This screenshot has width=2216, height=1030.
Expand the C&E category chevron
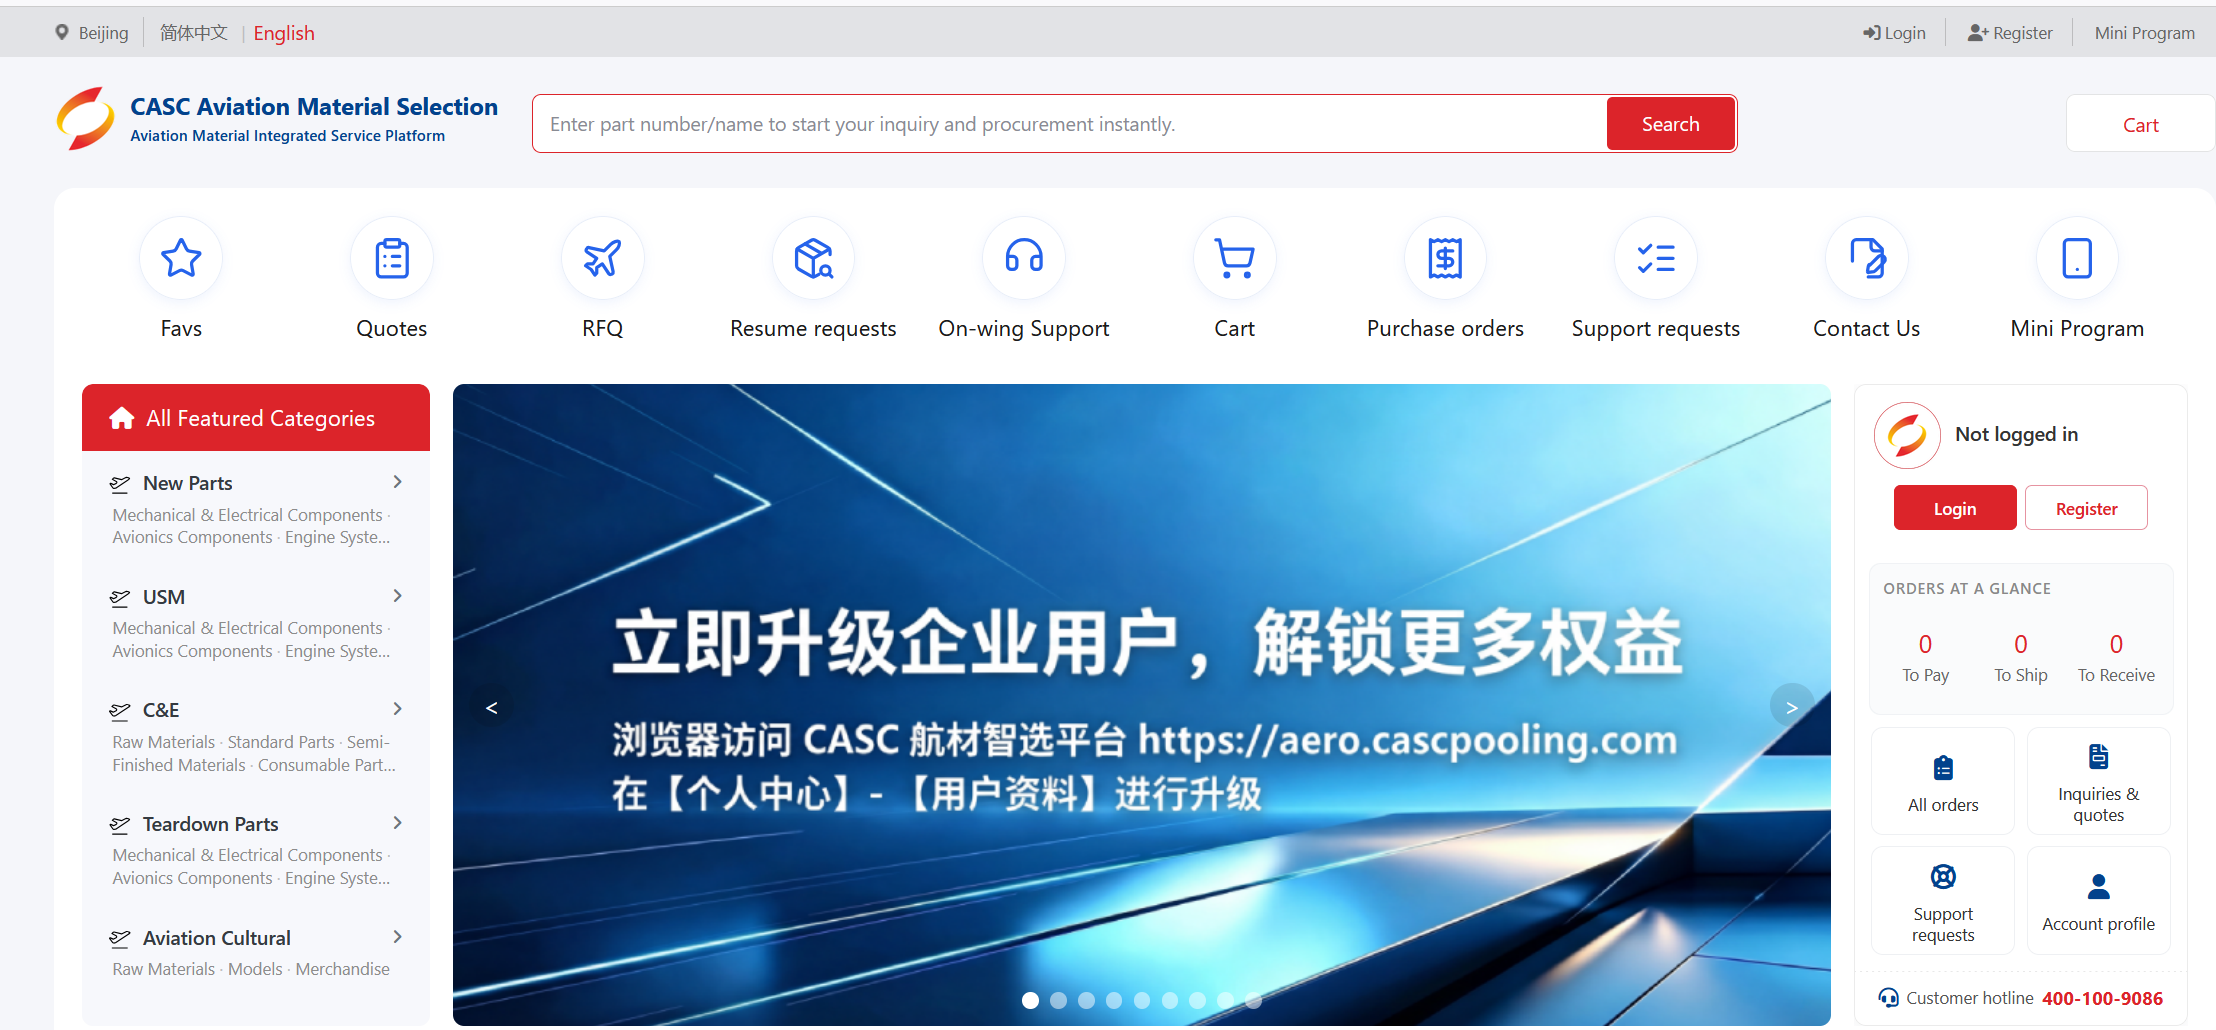tap(398, 709)
